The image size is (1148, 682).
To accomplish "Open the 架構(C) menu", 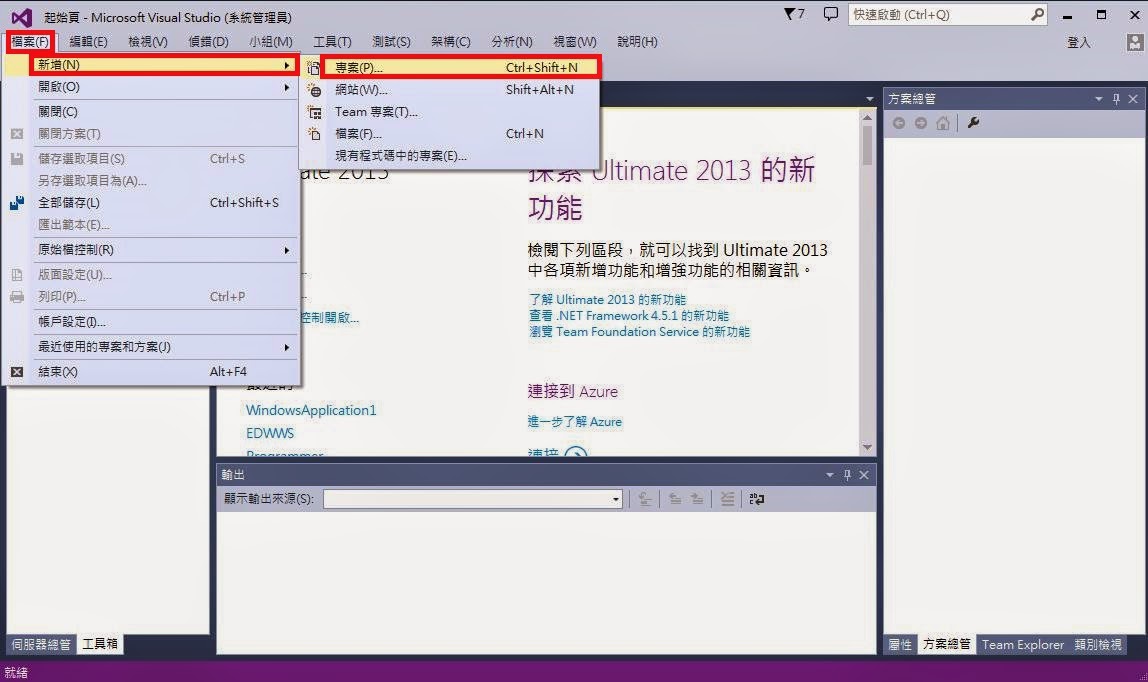I will point(450,42).
